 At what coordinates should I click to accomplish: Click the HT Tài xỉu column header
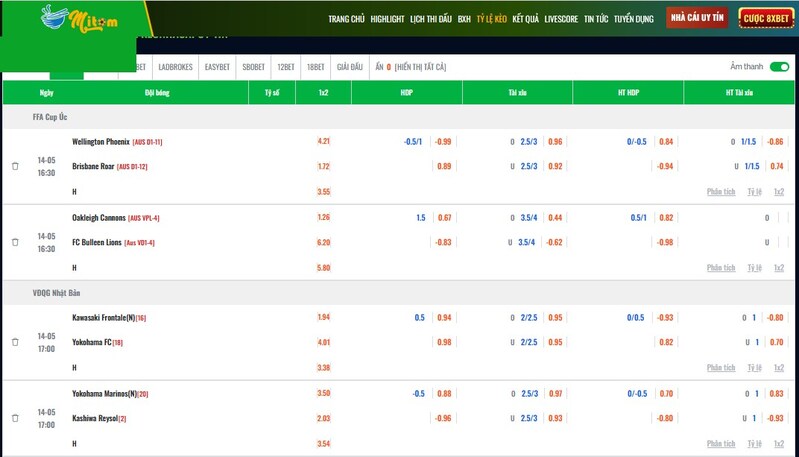(739, 92)
